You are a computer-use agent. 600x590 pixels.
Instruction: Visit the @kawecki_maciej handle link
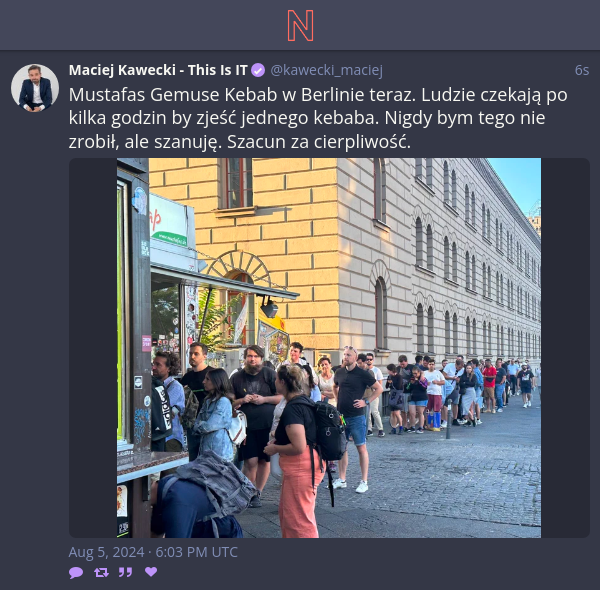[x=326, y=70]
